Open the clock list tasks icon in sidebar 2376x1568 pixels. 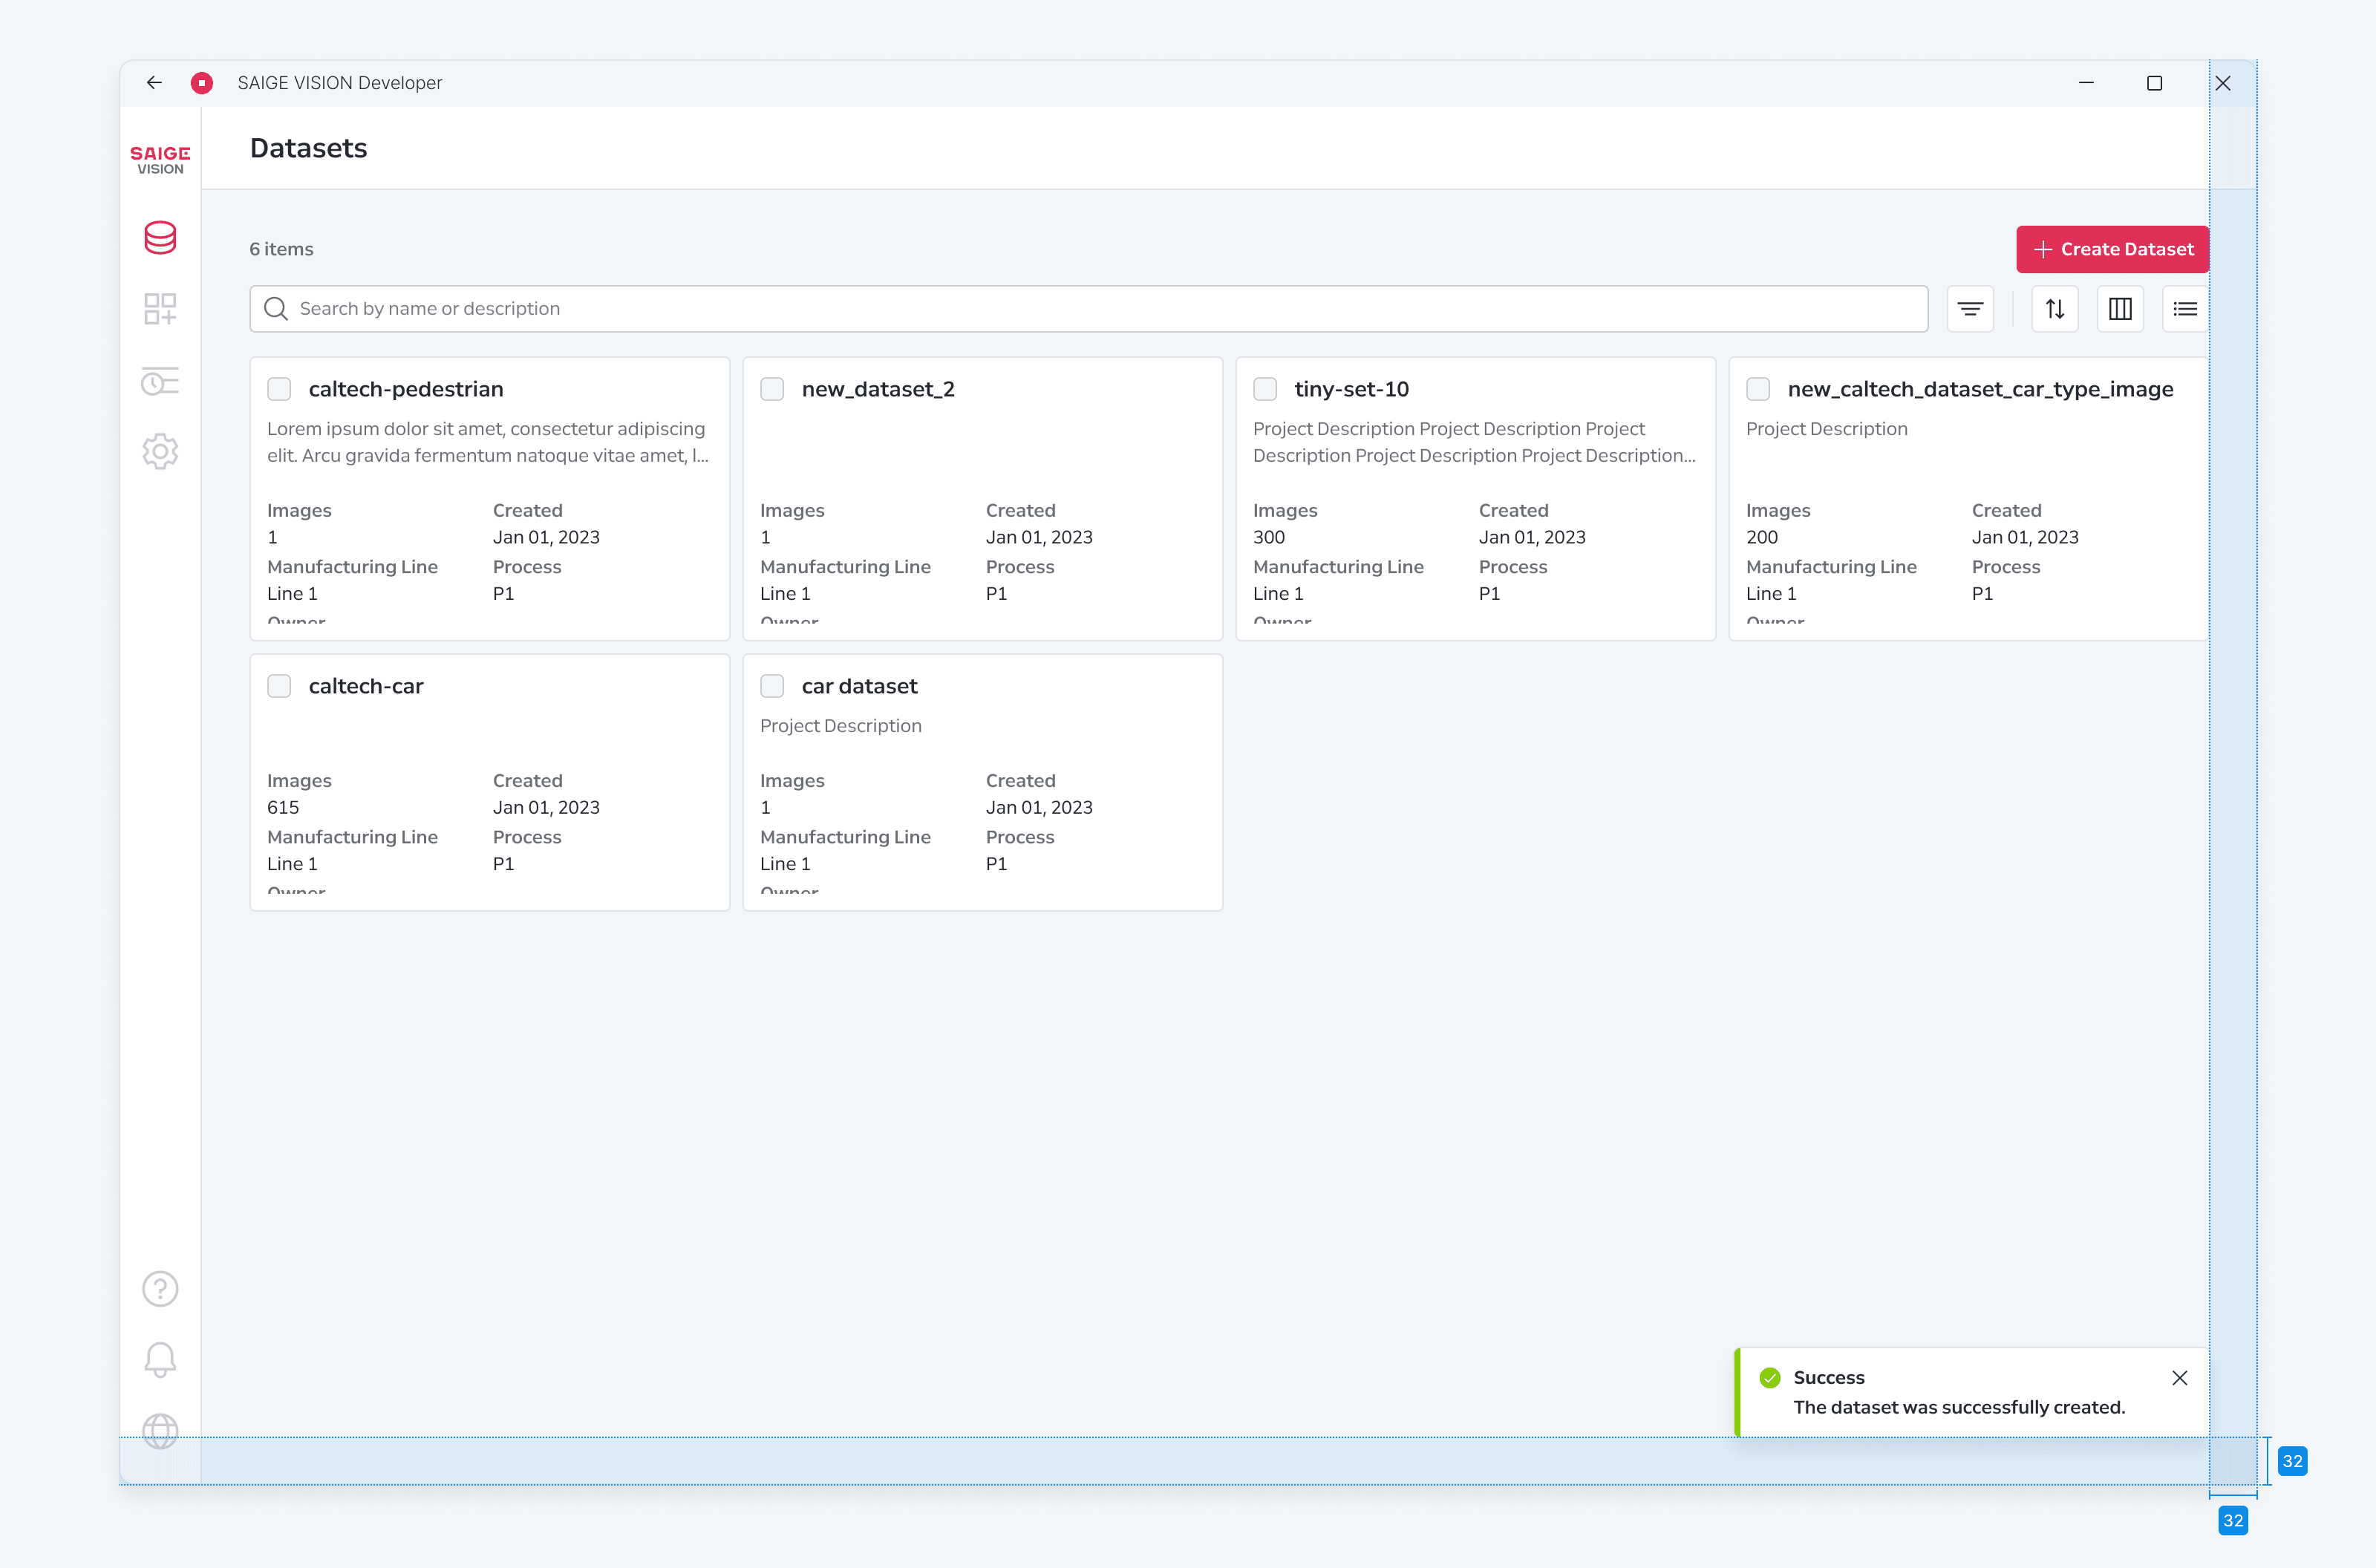click(x=160, y=381)
